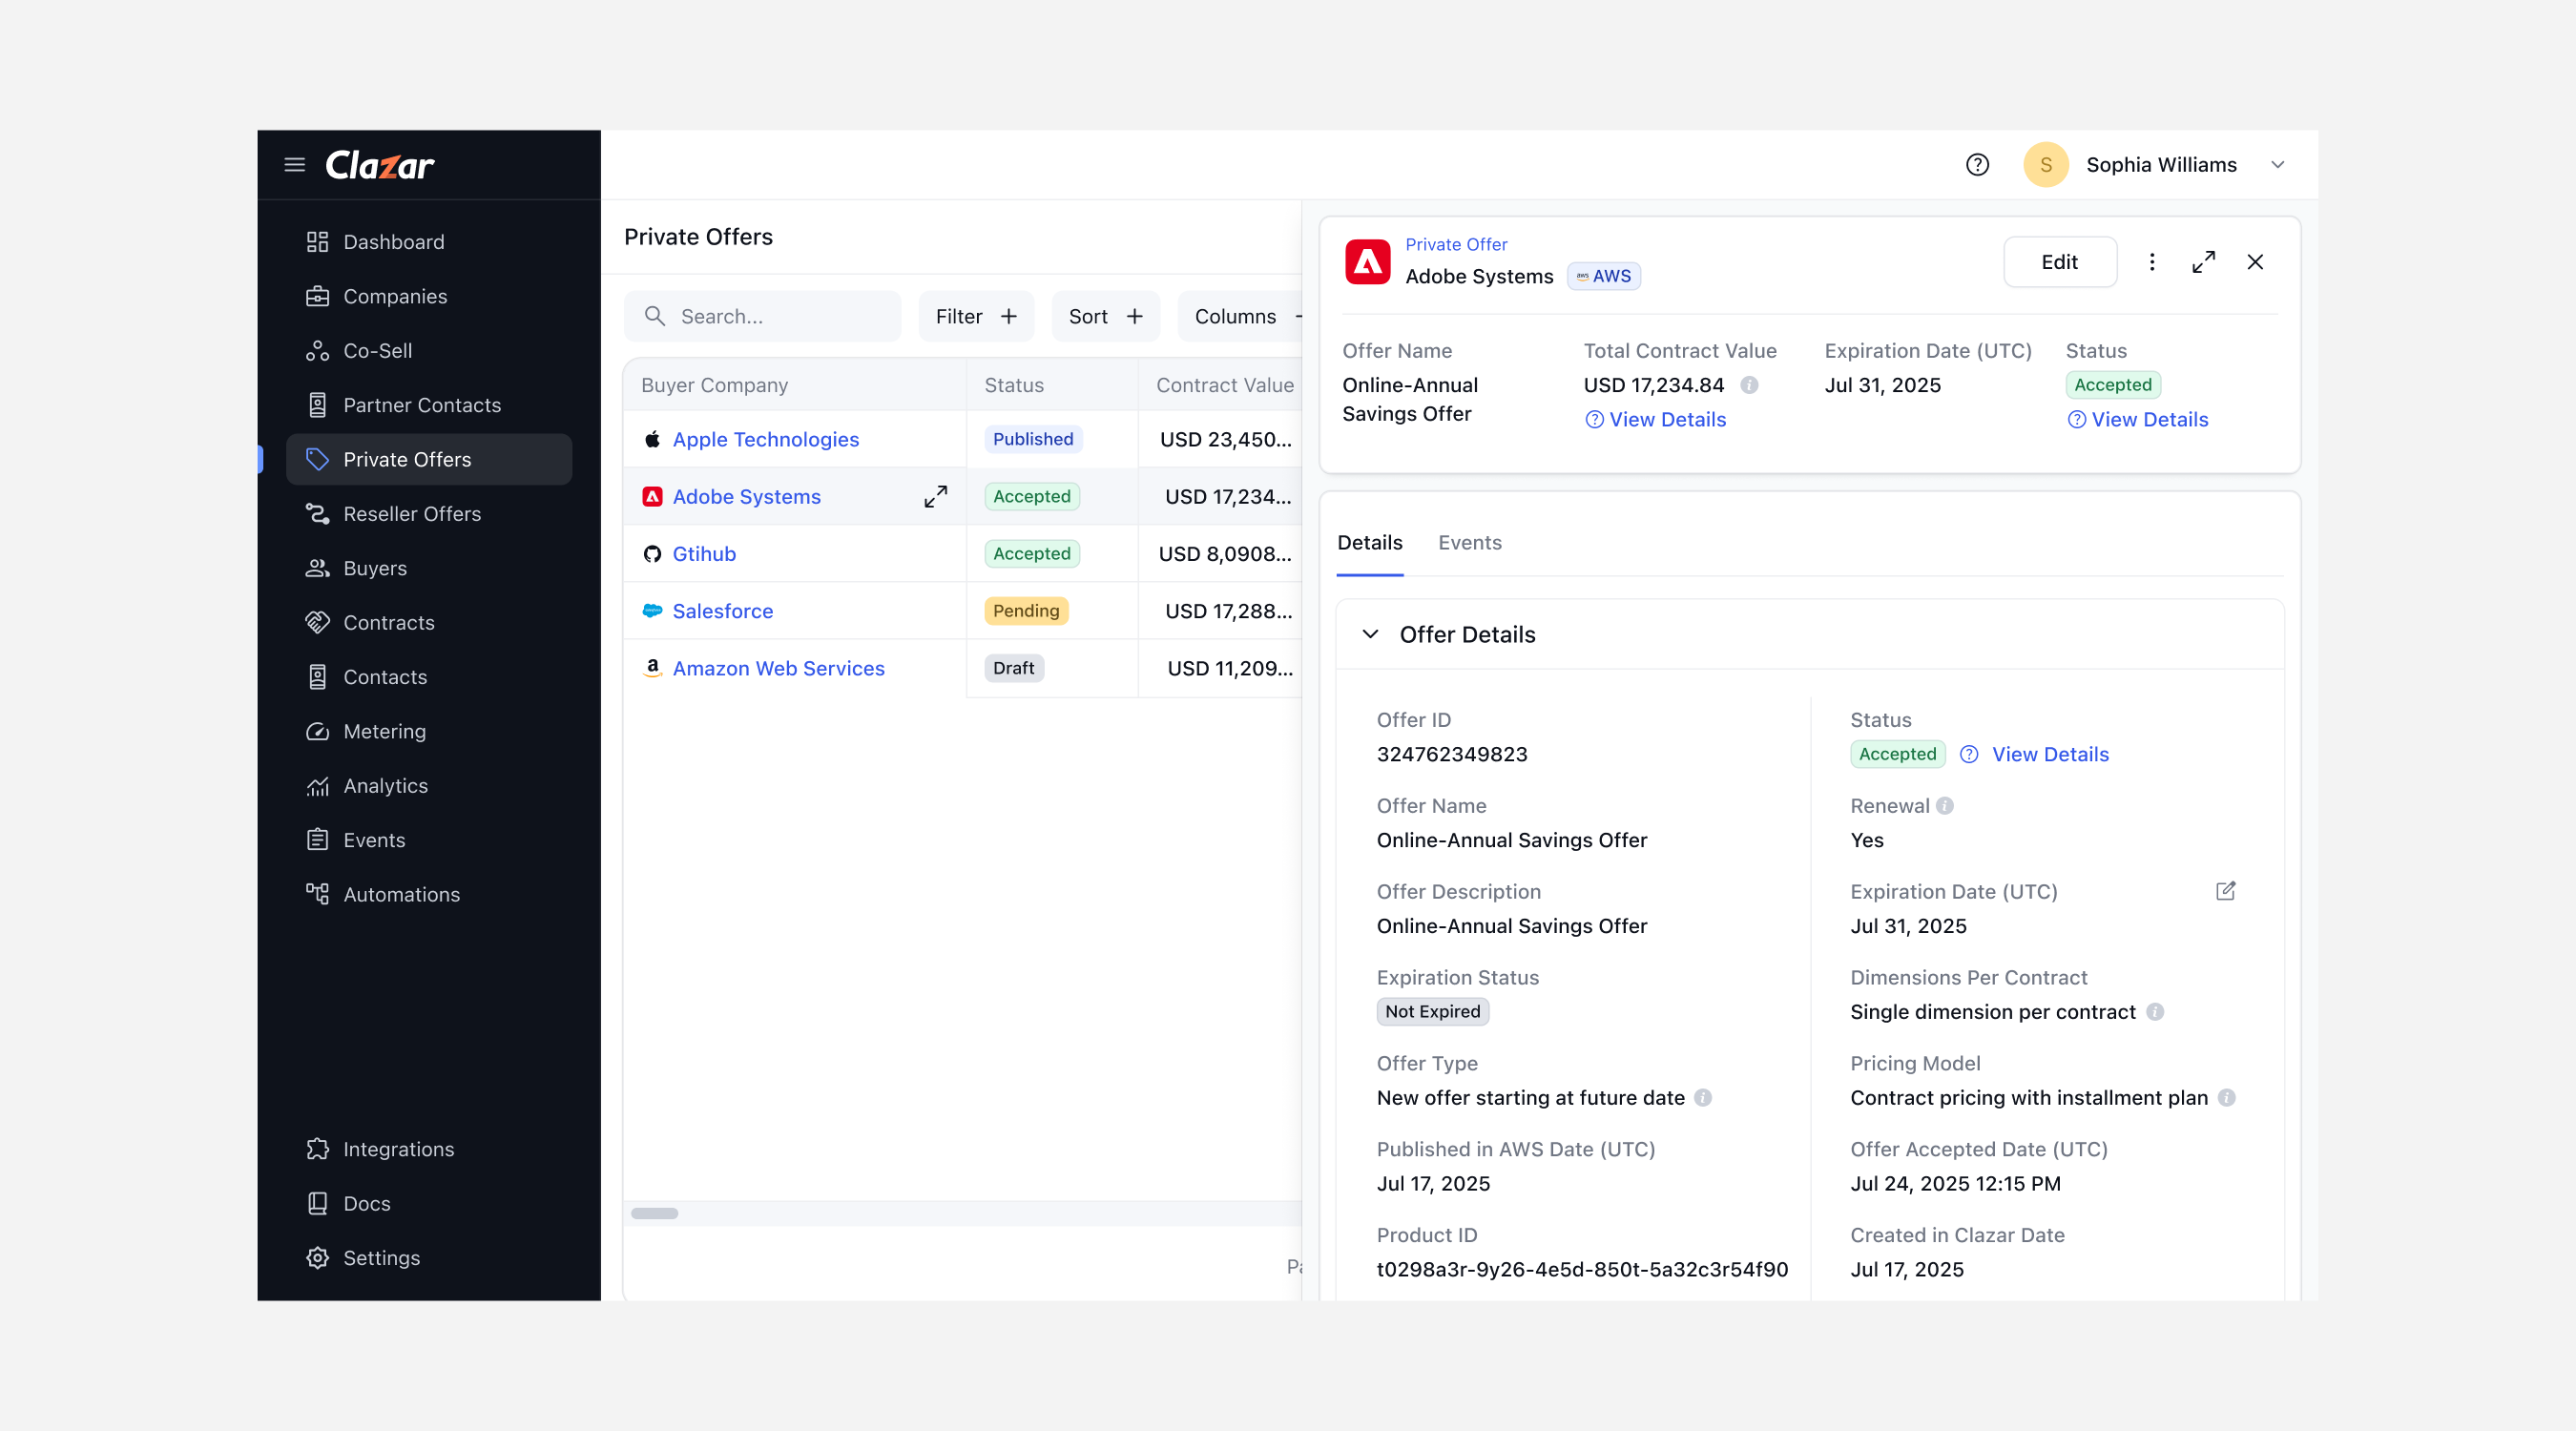View Details under header Status
The height and width of the screenshot is (1431, 2576).
point(2138,420)
